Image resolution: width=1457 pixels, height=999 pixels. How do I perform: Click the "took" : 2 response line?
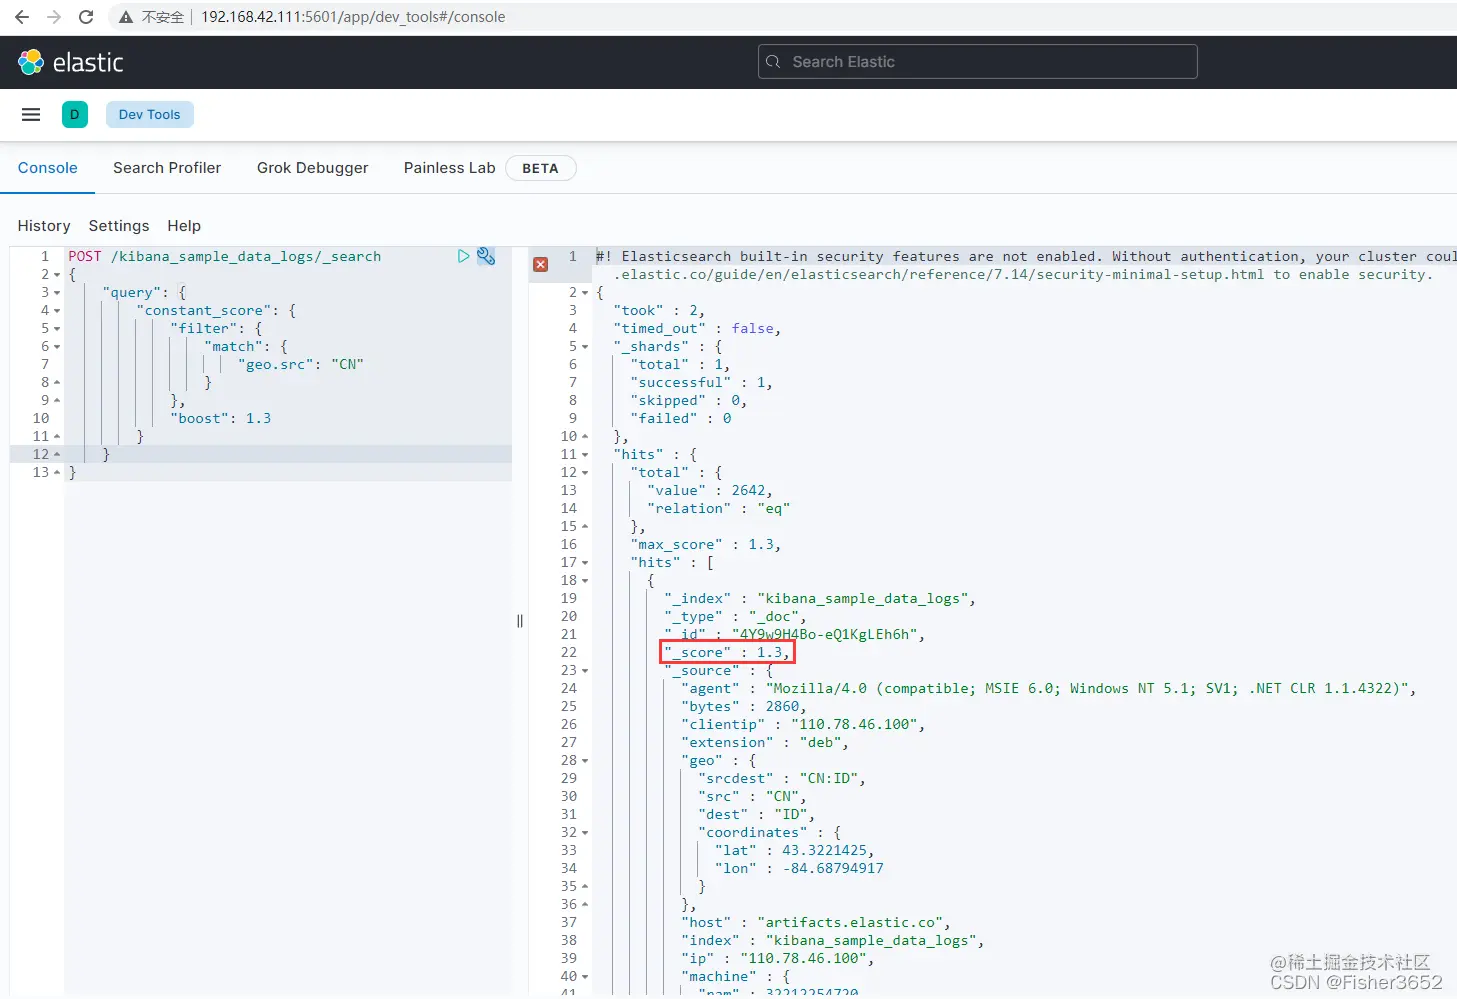tap(659, 310)
